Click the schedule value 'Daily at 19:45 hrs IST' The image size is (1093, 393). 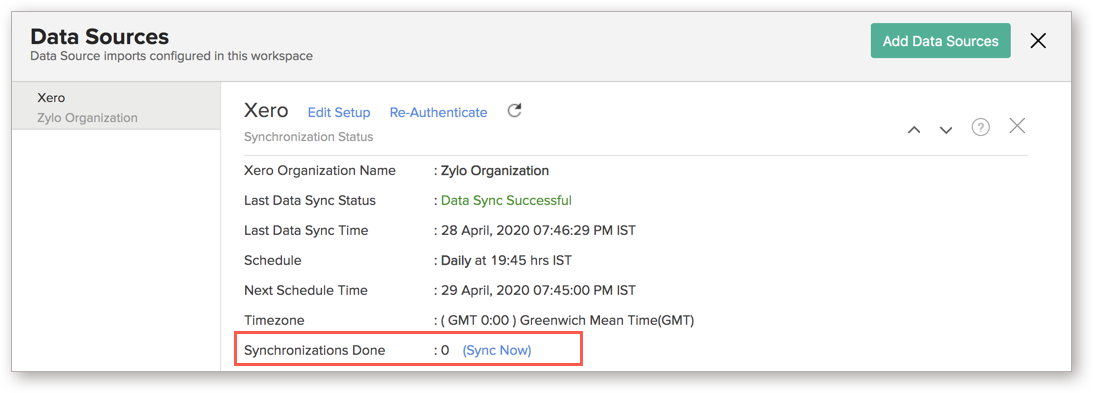[x=506, y=261]
